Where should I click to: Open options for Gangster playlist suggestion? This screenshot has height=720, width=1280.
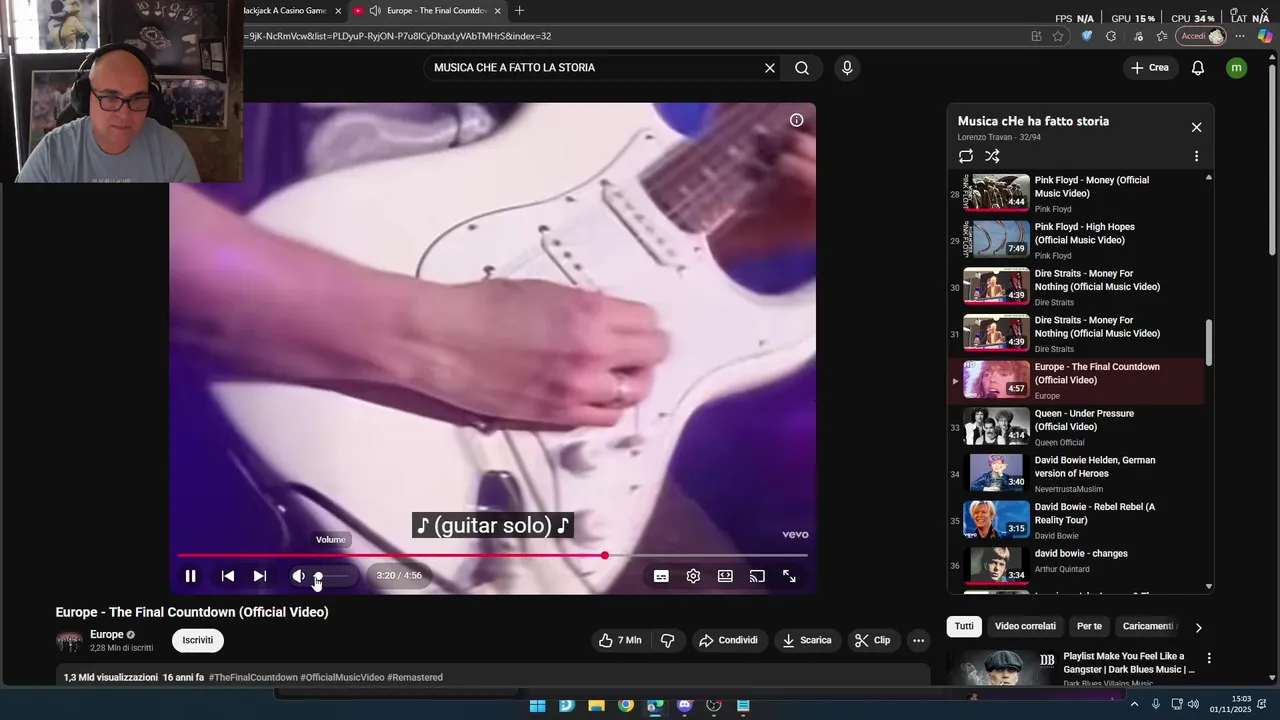coord(1209,658)
